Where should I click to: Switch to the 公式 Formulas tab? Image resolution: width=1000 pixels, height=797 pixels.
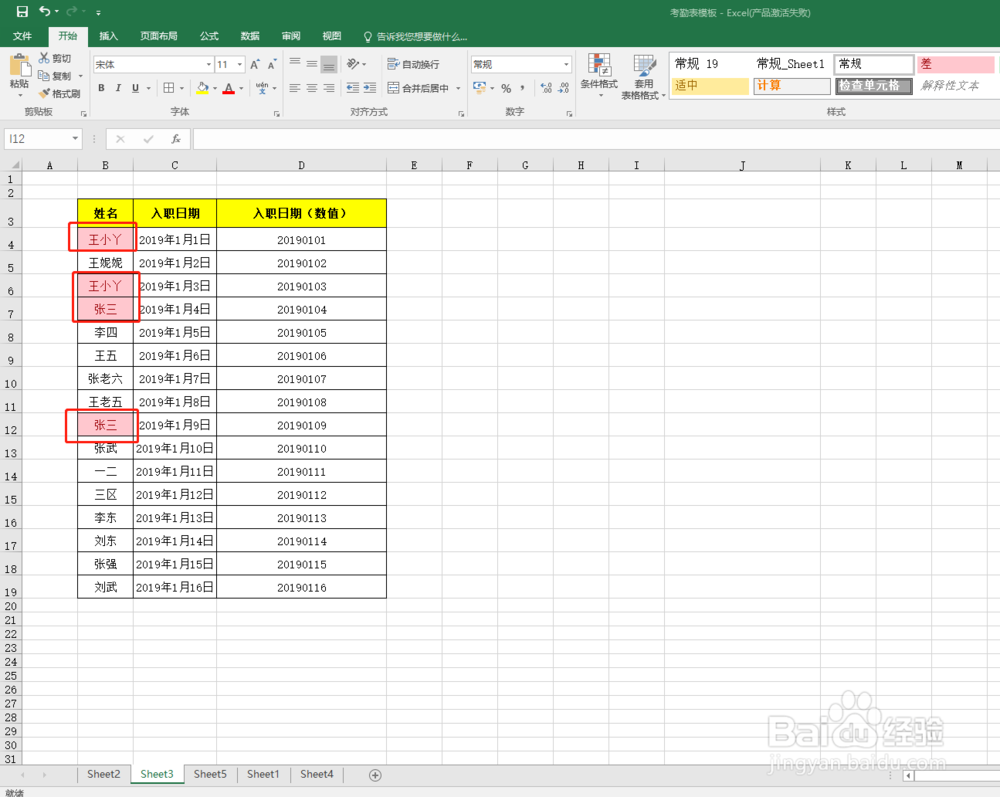coord(209,36)
